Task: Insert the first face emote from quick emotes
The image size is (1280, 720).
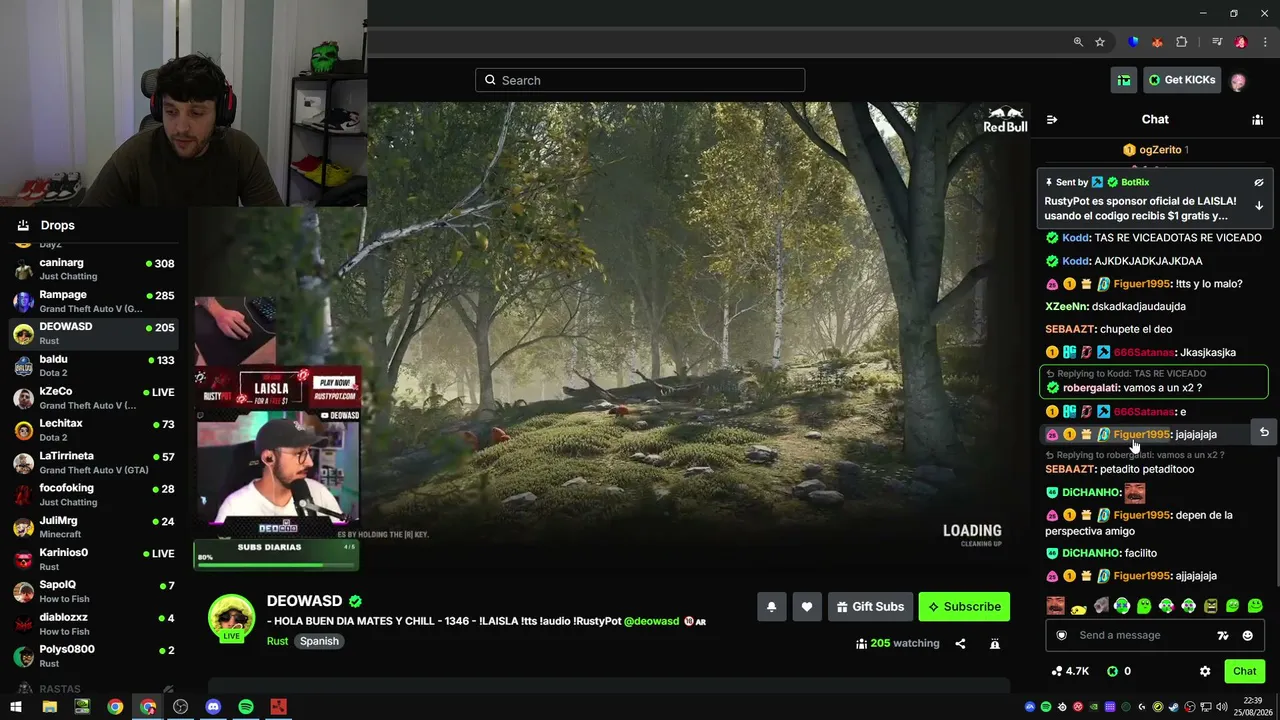Action: 1055,606
